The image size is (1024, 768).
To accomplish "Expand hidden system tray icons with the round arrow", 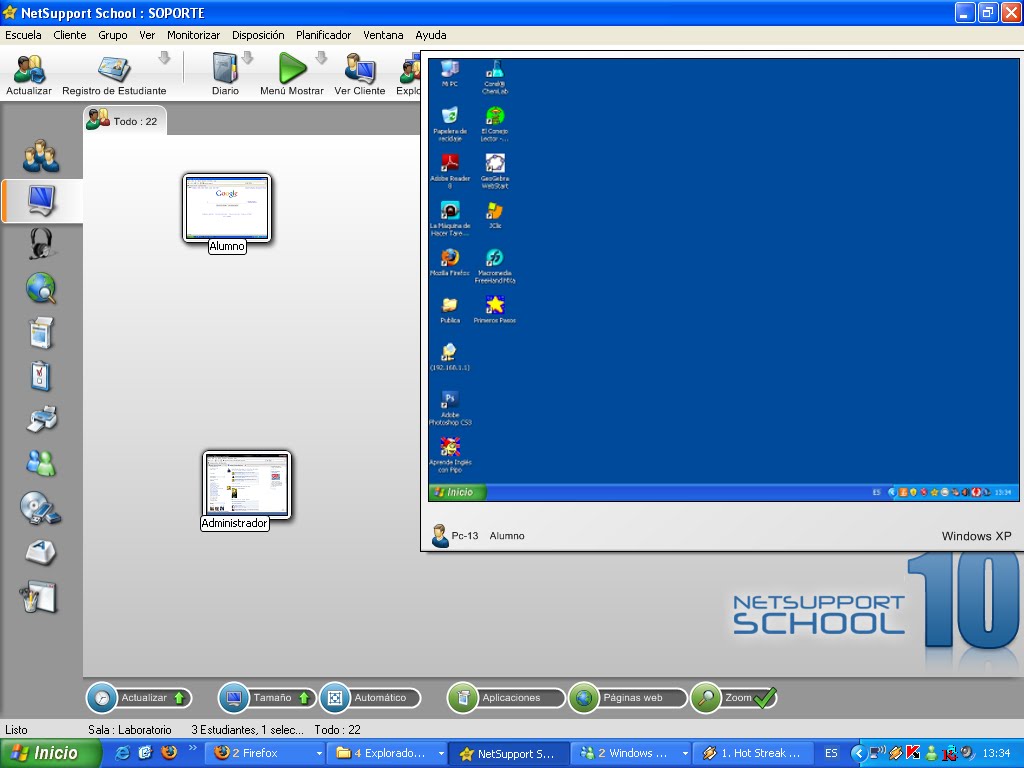I will pyautogui.click(x=859, y=754).
